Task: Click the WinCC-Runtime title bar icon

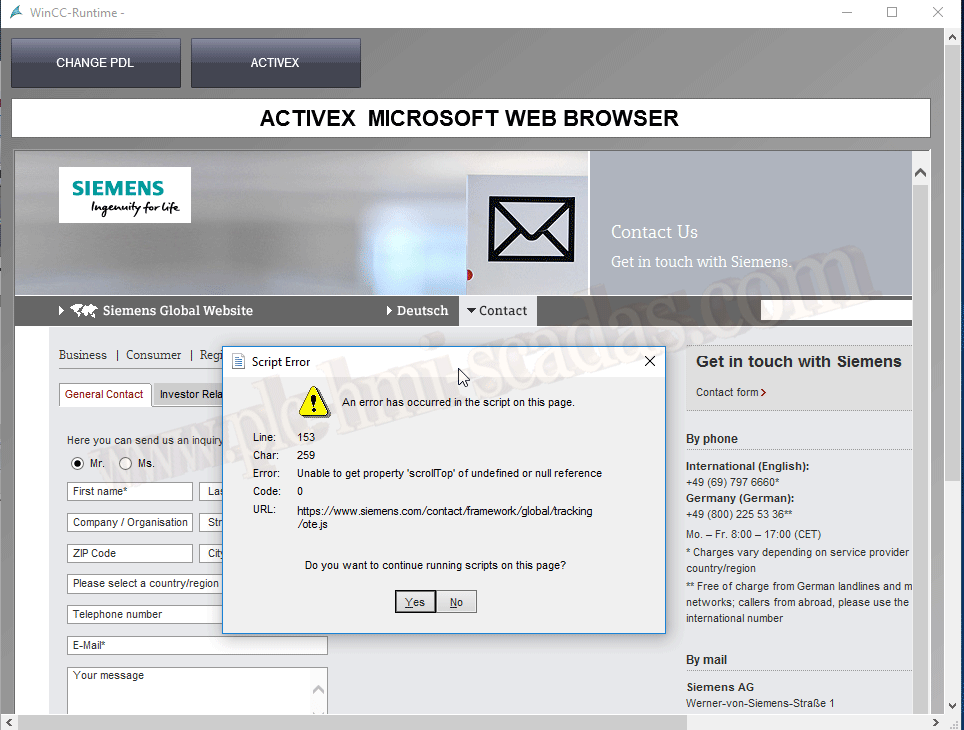Action: click(15, 12)
